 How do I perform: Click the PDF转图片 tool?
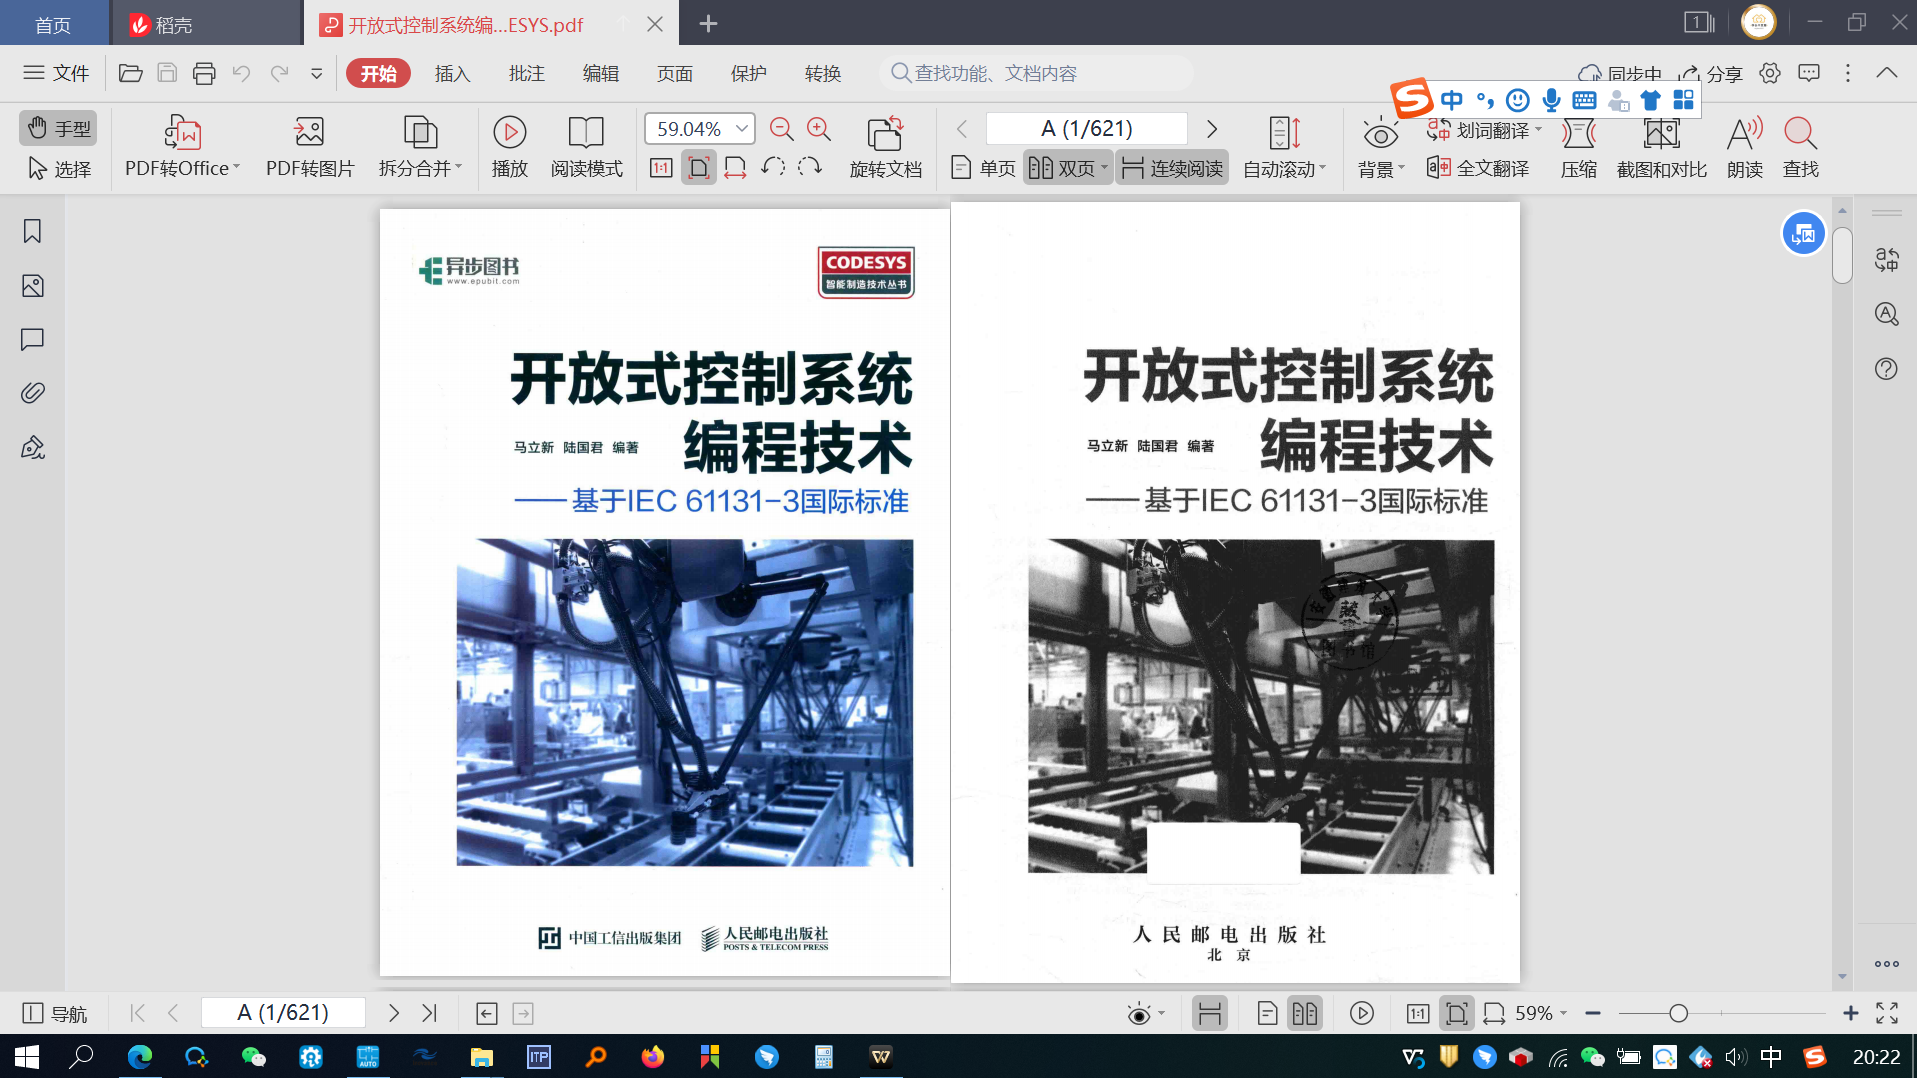[310, 147]
